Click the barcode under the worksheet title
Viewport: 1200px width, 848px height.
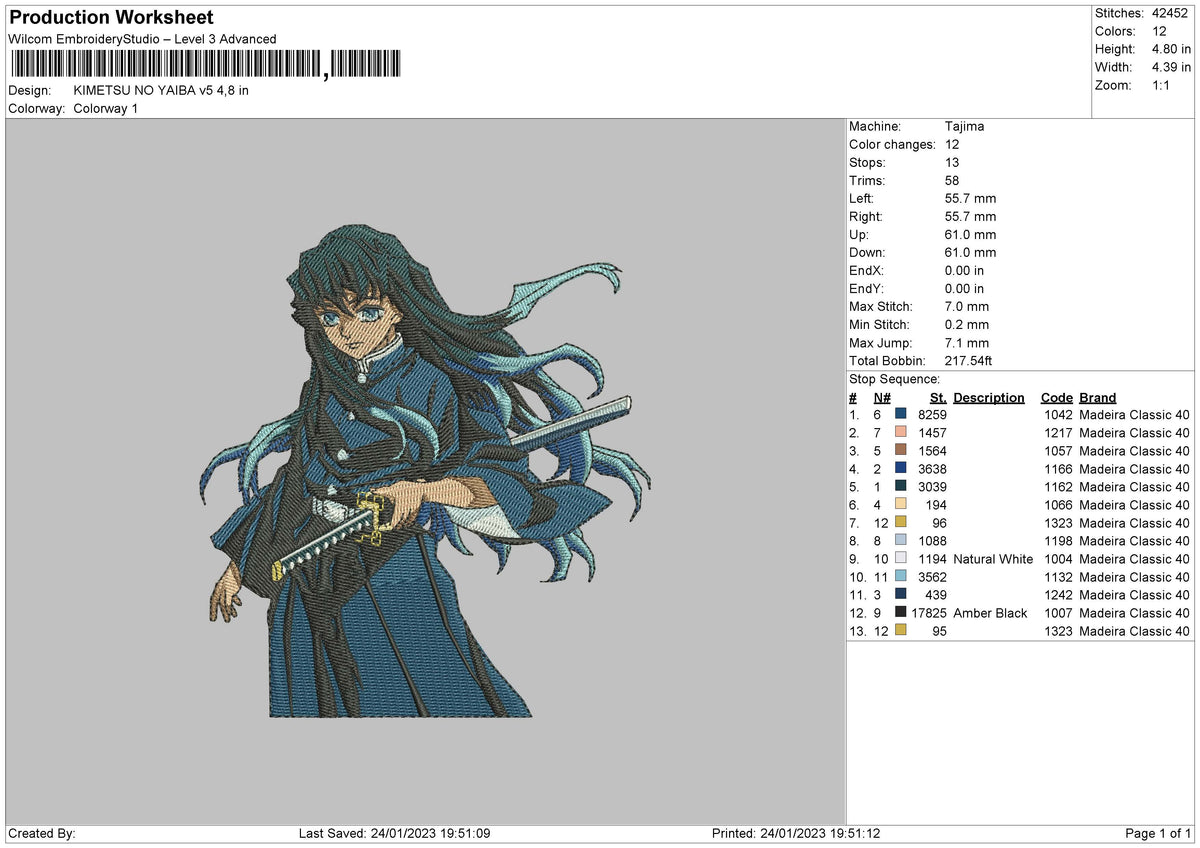coord(206,65)
